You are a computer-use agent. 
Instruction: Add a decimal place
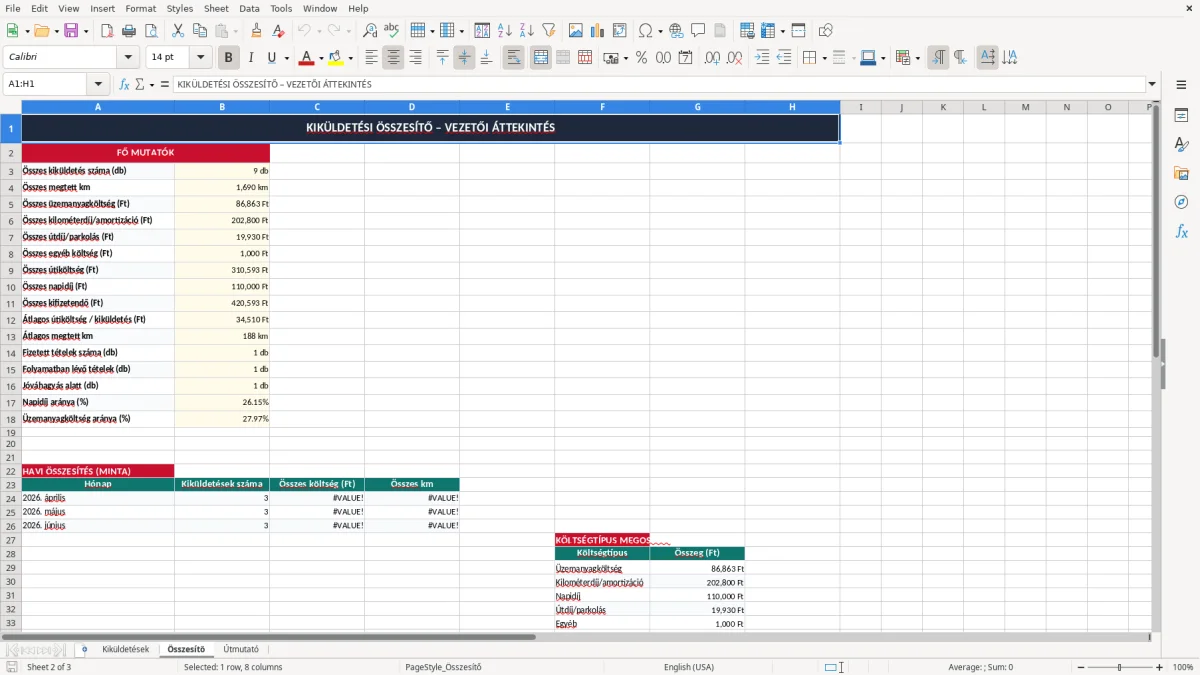(712, 58)
